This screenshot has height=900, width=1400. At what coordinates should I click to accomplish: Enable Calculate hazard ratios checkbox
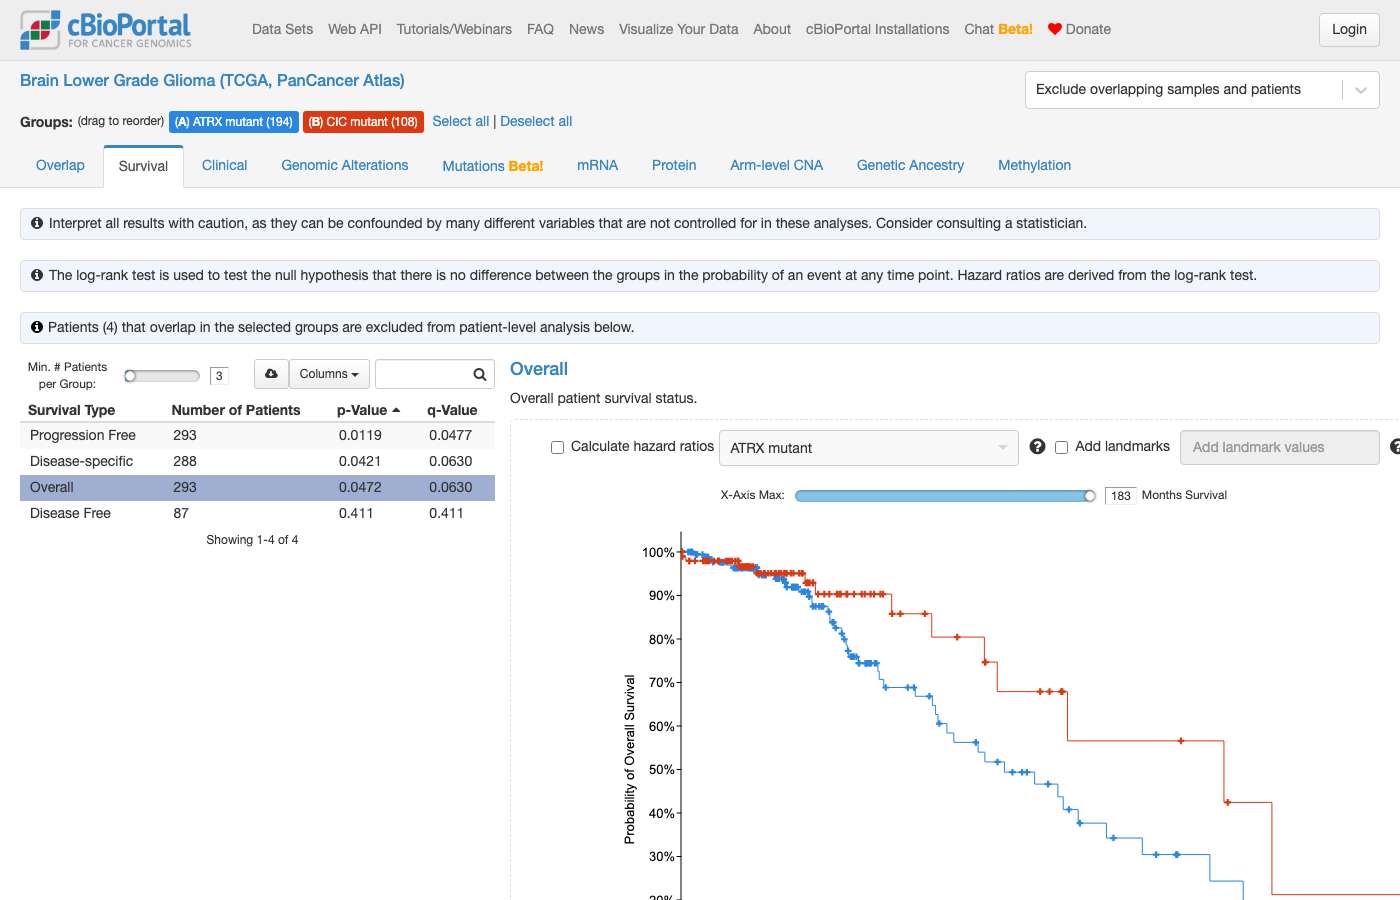pyautogui.click(x=558, y=448)
